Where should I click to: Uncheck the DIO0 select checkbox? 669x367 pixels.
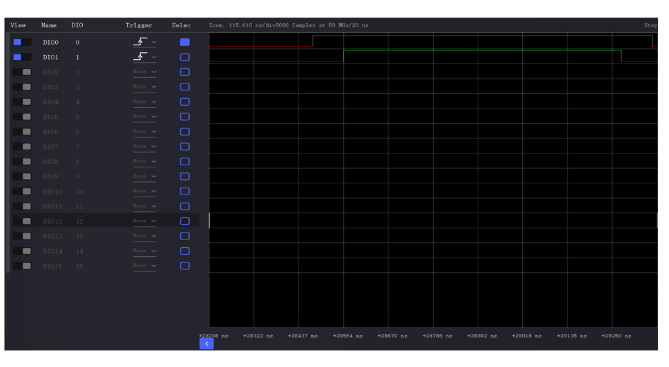185,42
